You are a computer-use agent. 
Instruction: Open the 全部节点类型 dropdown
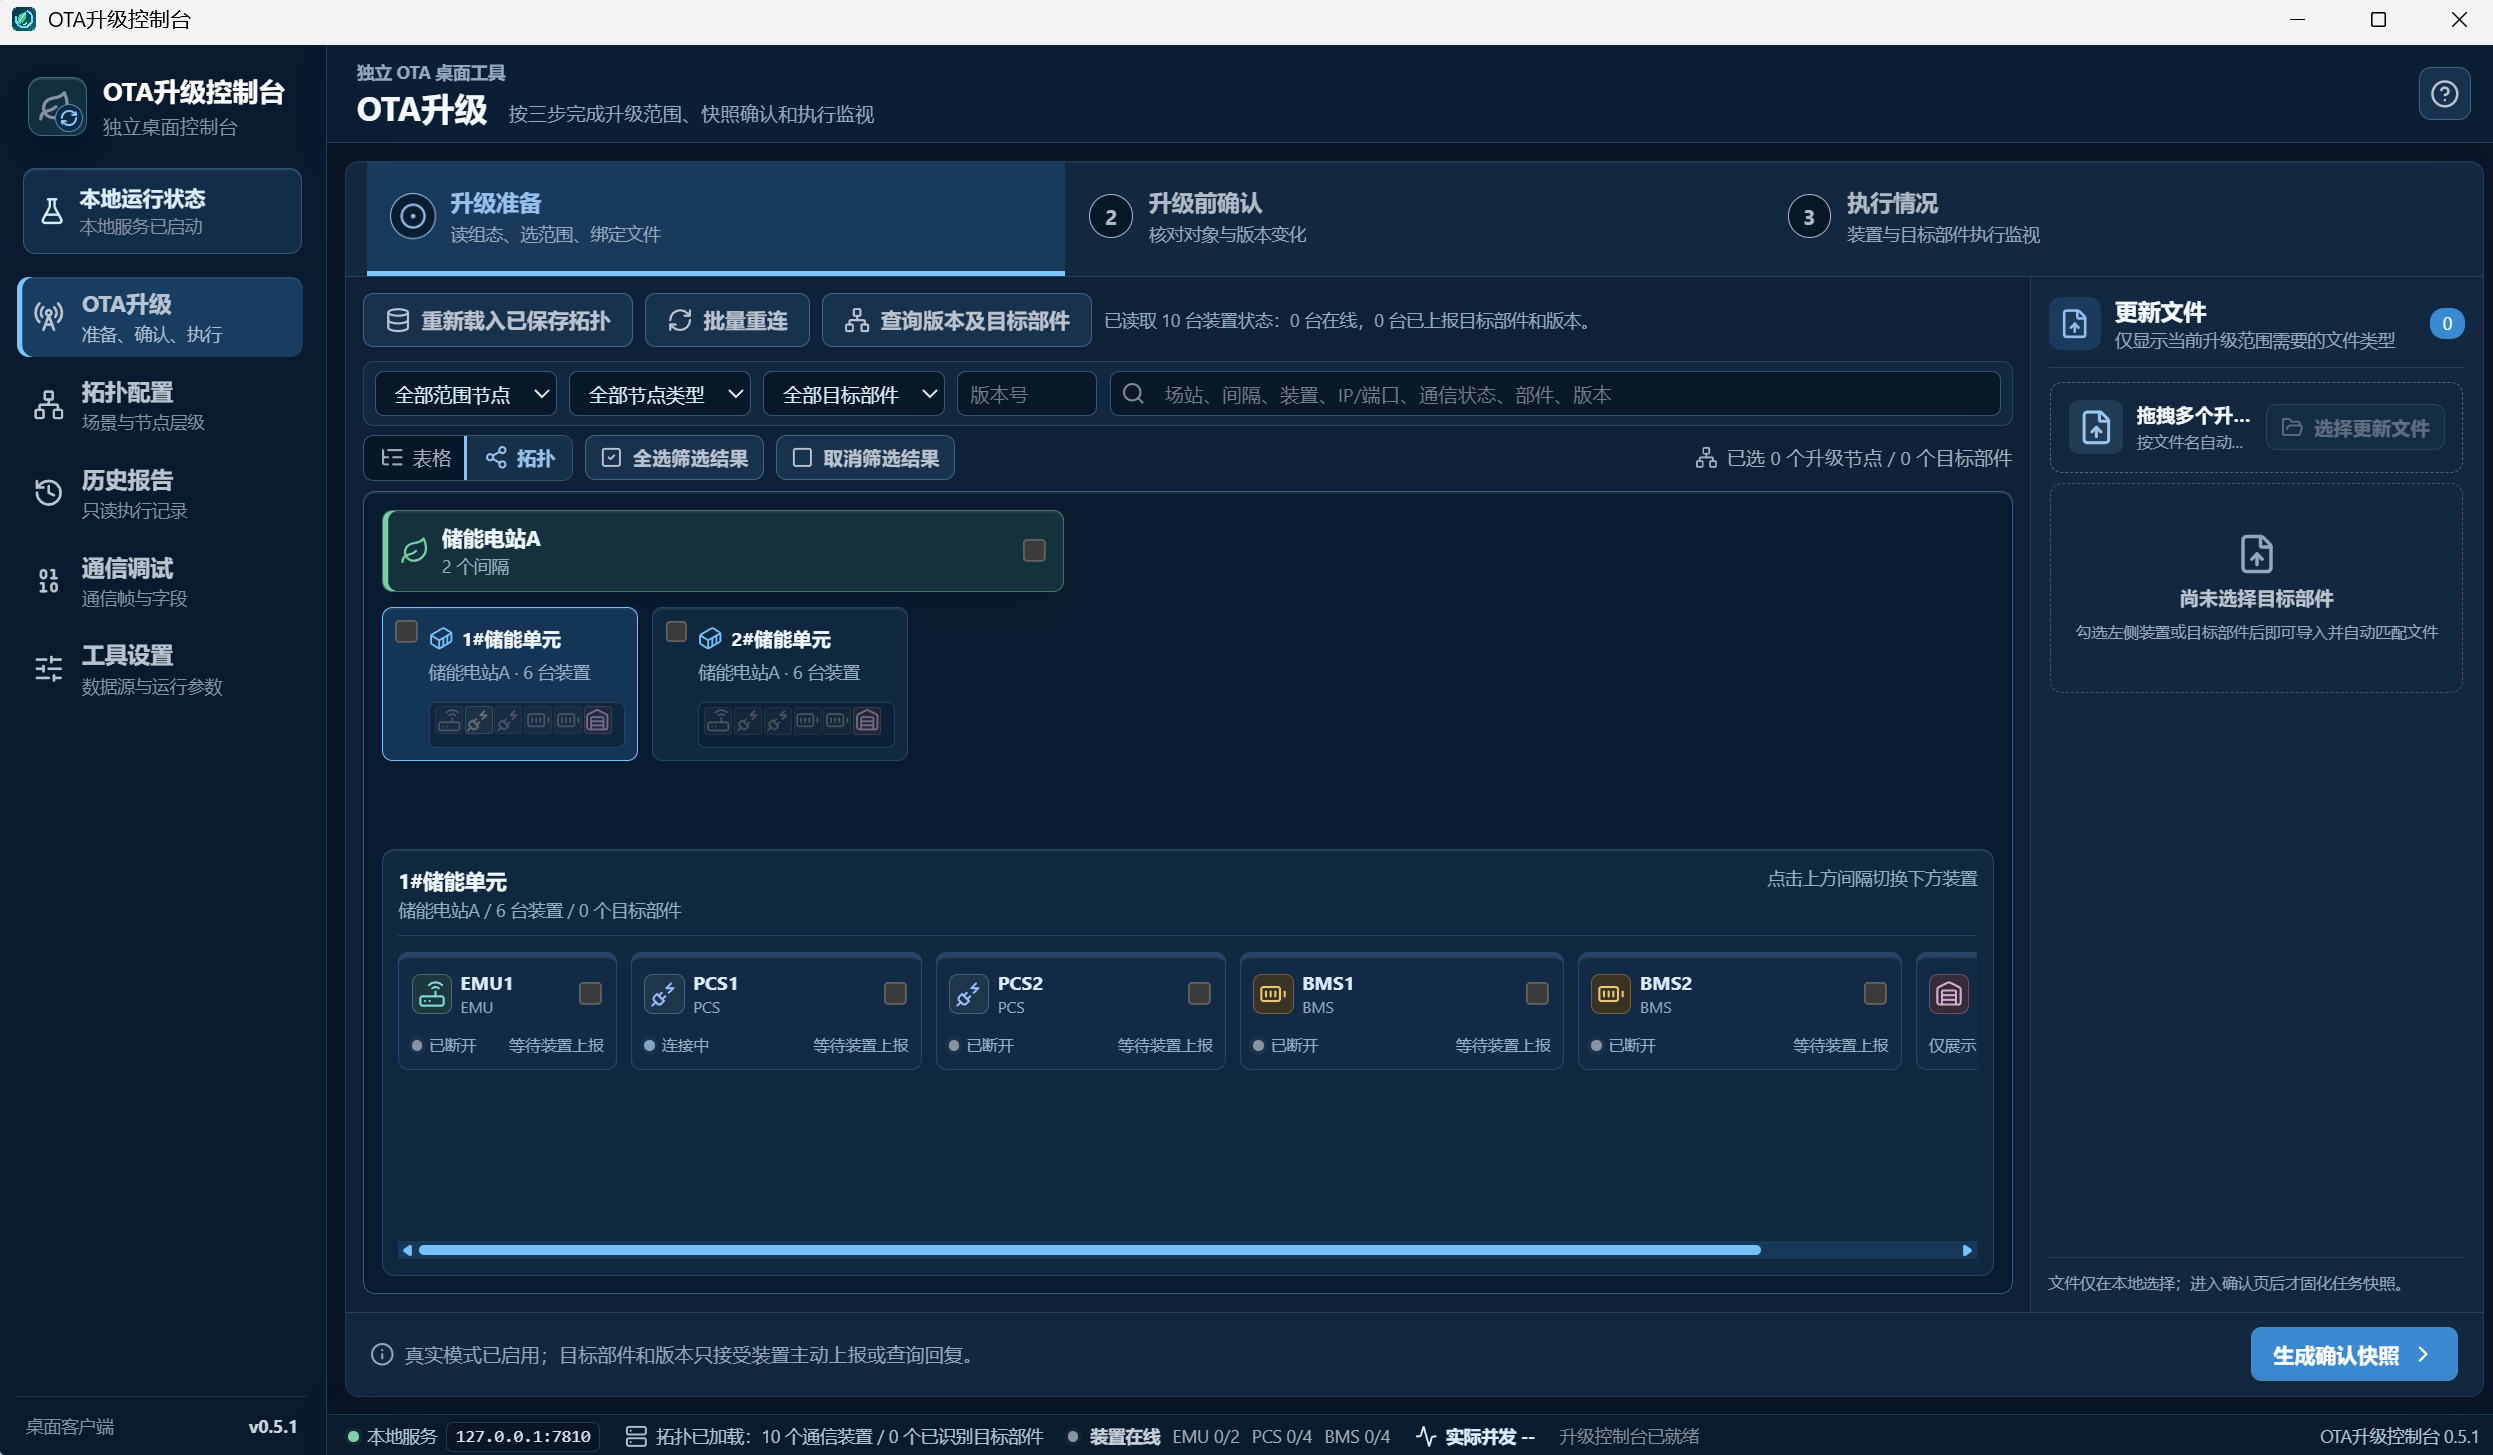pos(660,394)
